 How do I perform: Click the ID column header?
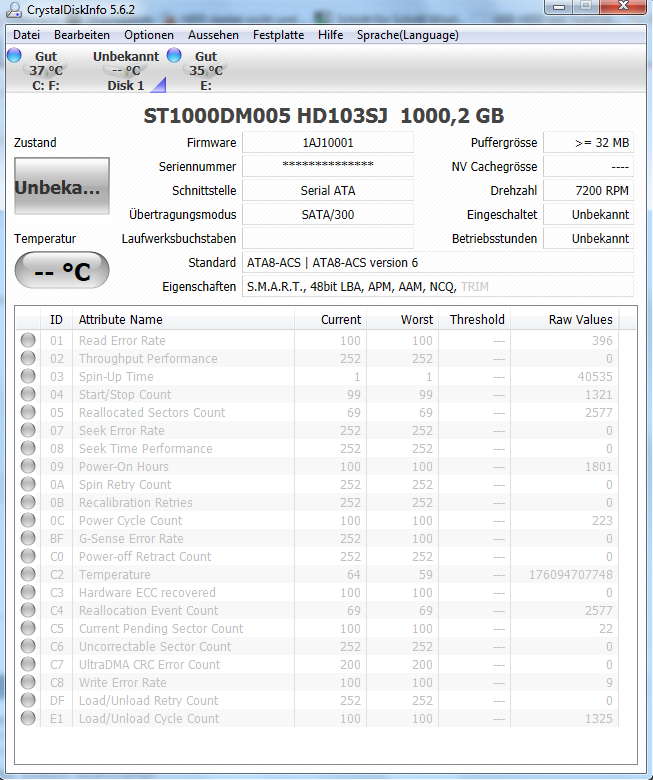point(56,319)
